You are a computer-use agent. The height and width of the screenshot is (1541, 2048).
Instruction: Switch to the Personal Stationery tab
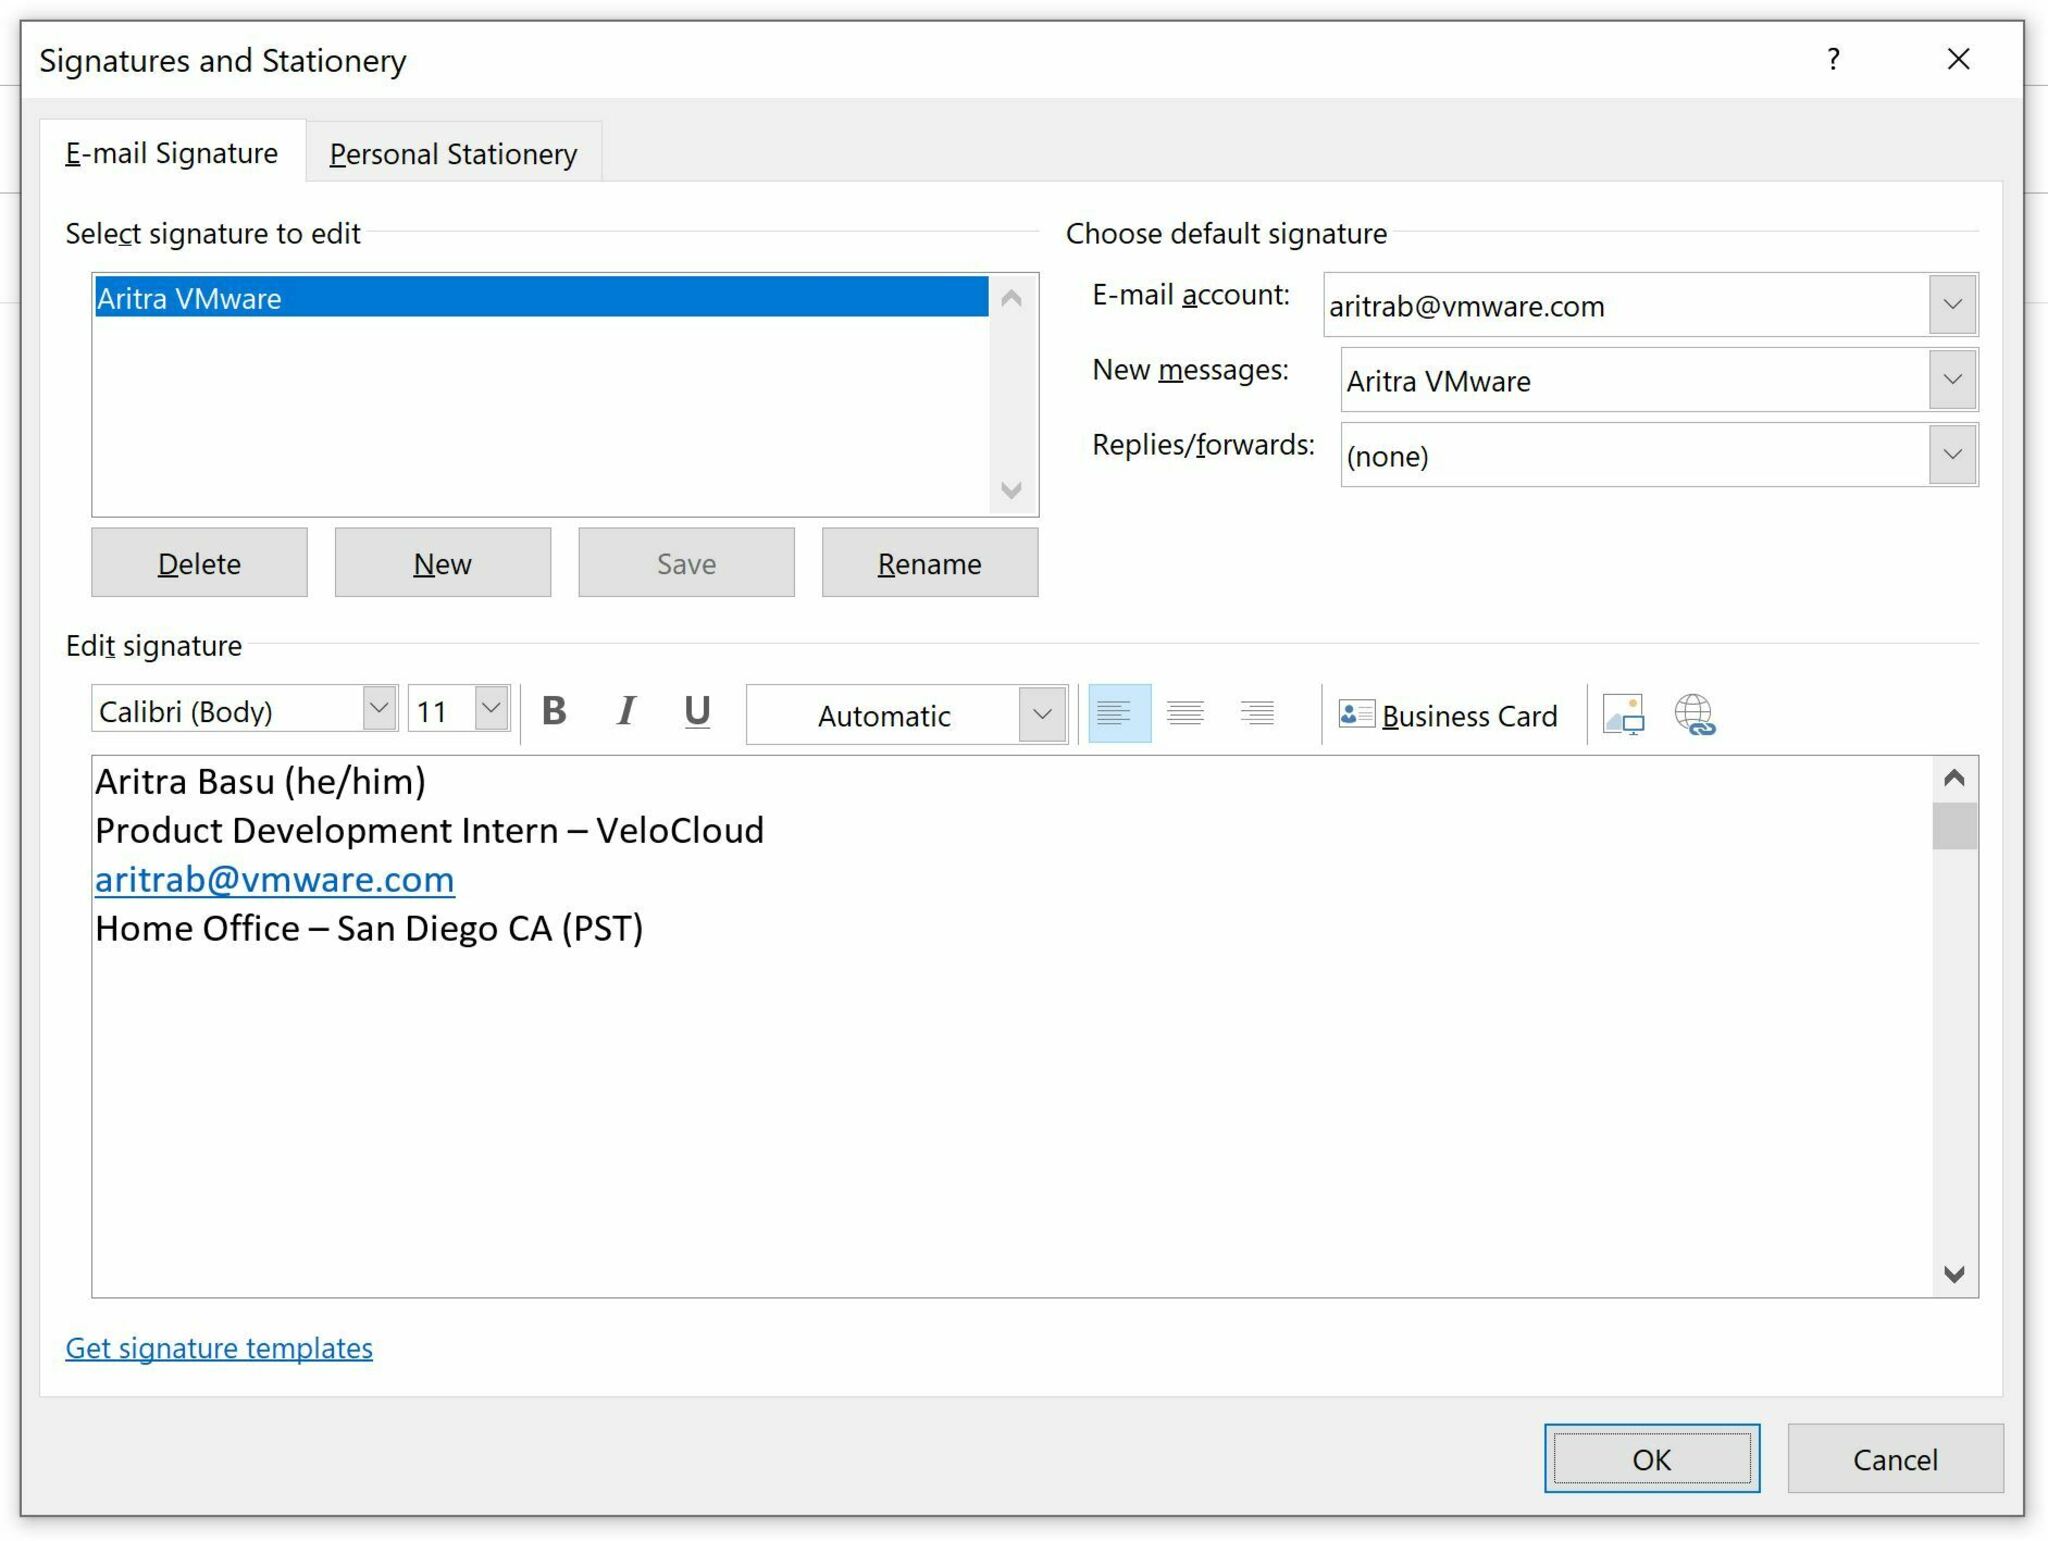pos(453,154)
